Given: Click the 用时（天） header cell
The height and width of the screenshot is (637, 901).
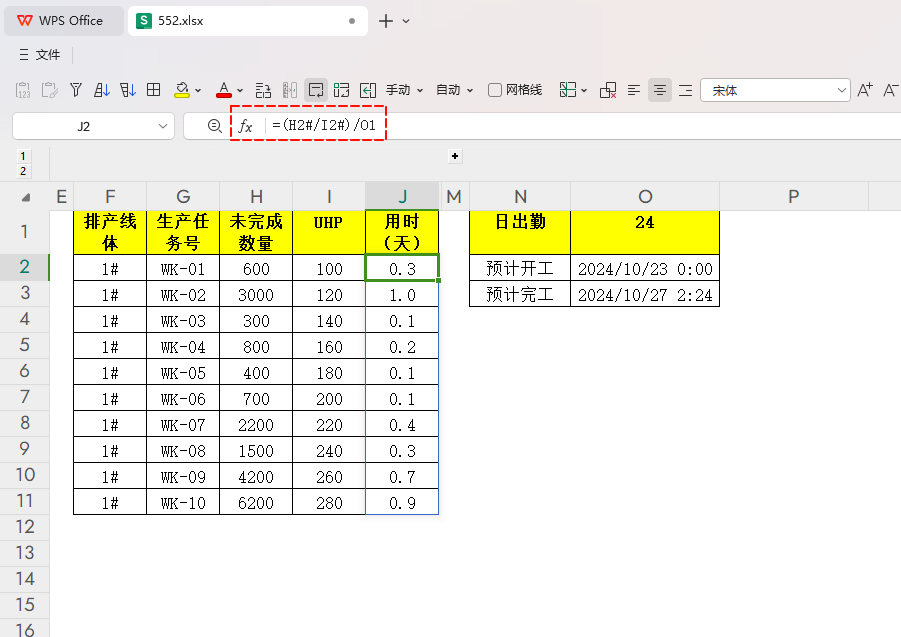Looking at the screenshot, I should pyautogui.click(x=402, y=232).
